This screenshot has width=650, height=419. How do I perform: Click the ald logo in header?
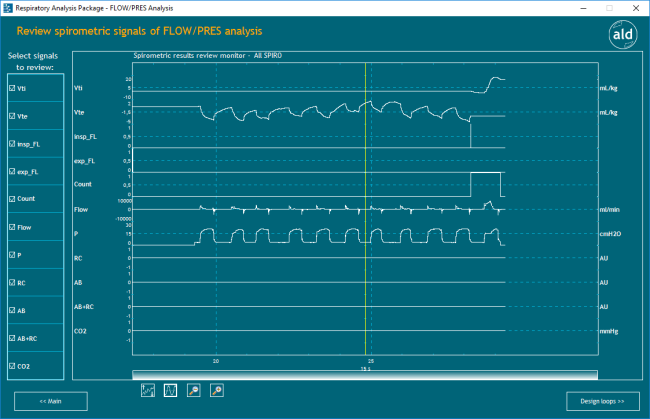click(x=622, y=35)
